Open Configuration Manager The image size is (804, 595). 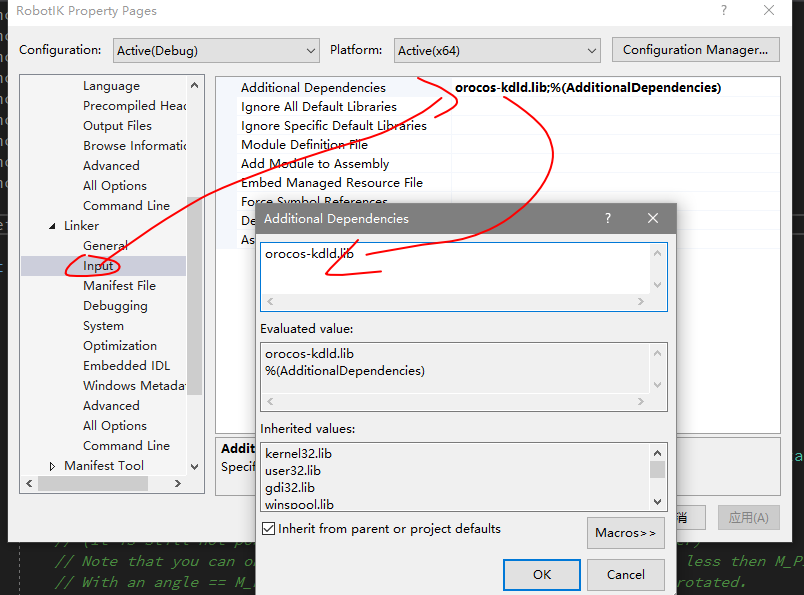tap(695, 49)
